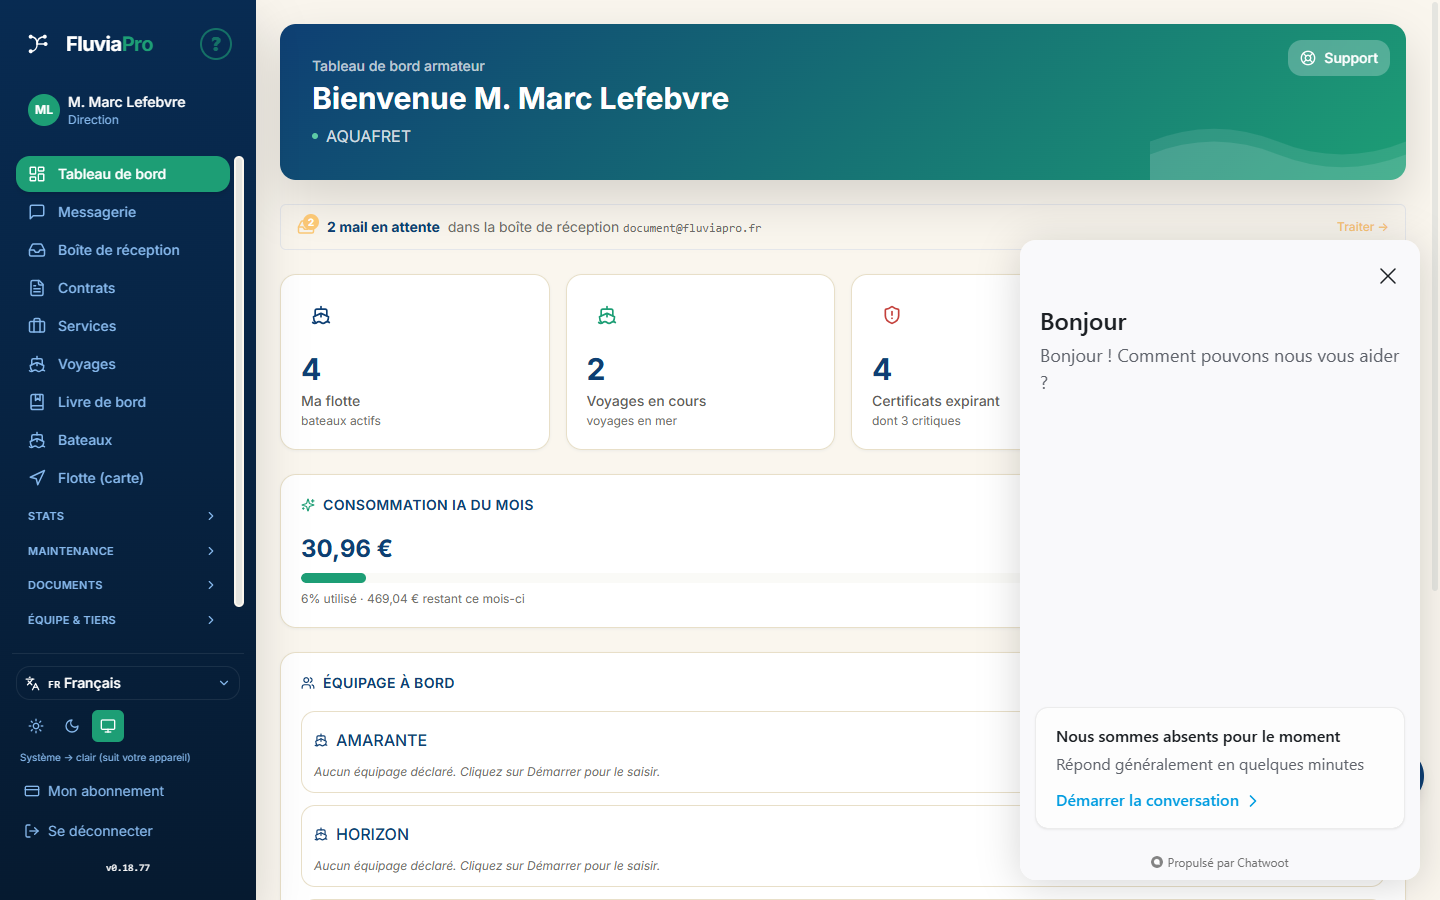Click the document@fluviapro.fr address
Image resolution: width=1440 pixels, height=900 pixels.
(692, 228)
